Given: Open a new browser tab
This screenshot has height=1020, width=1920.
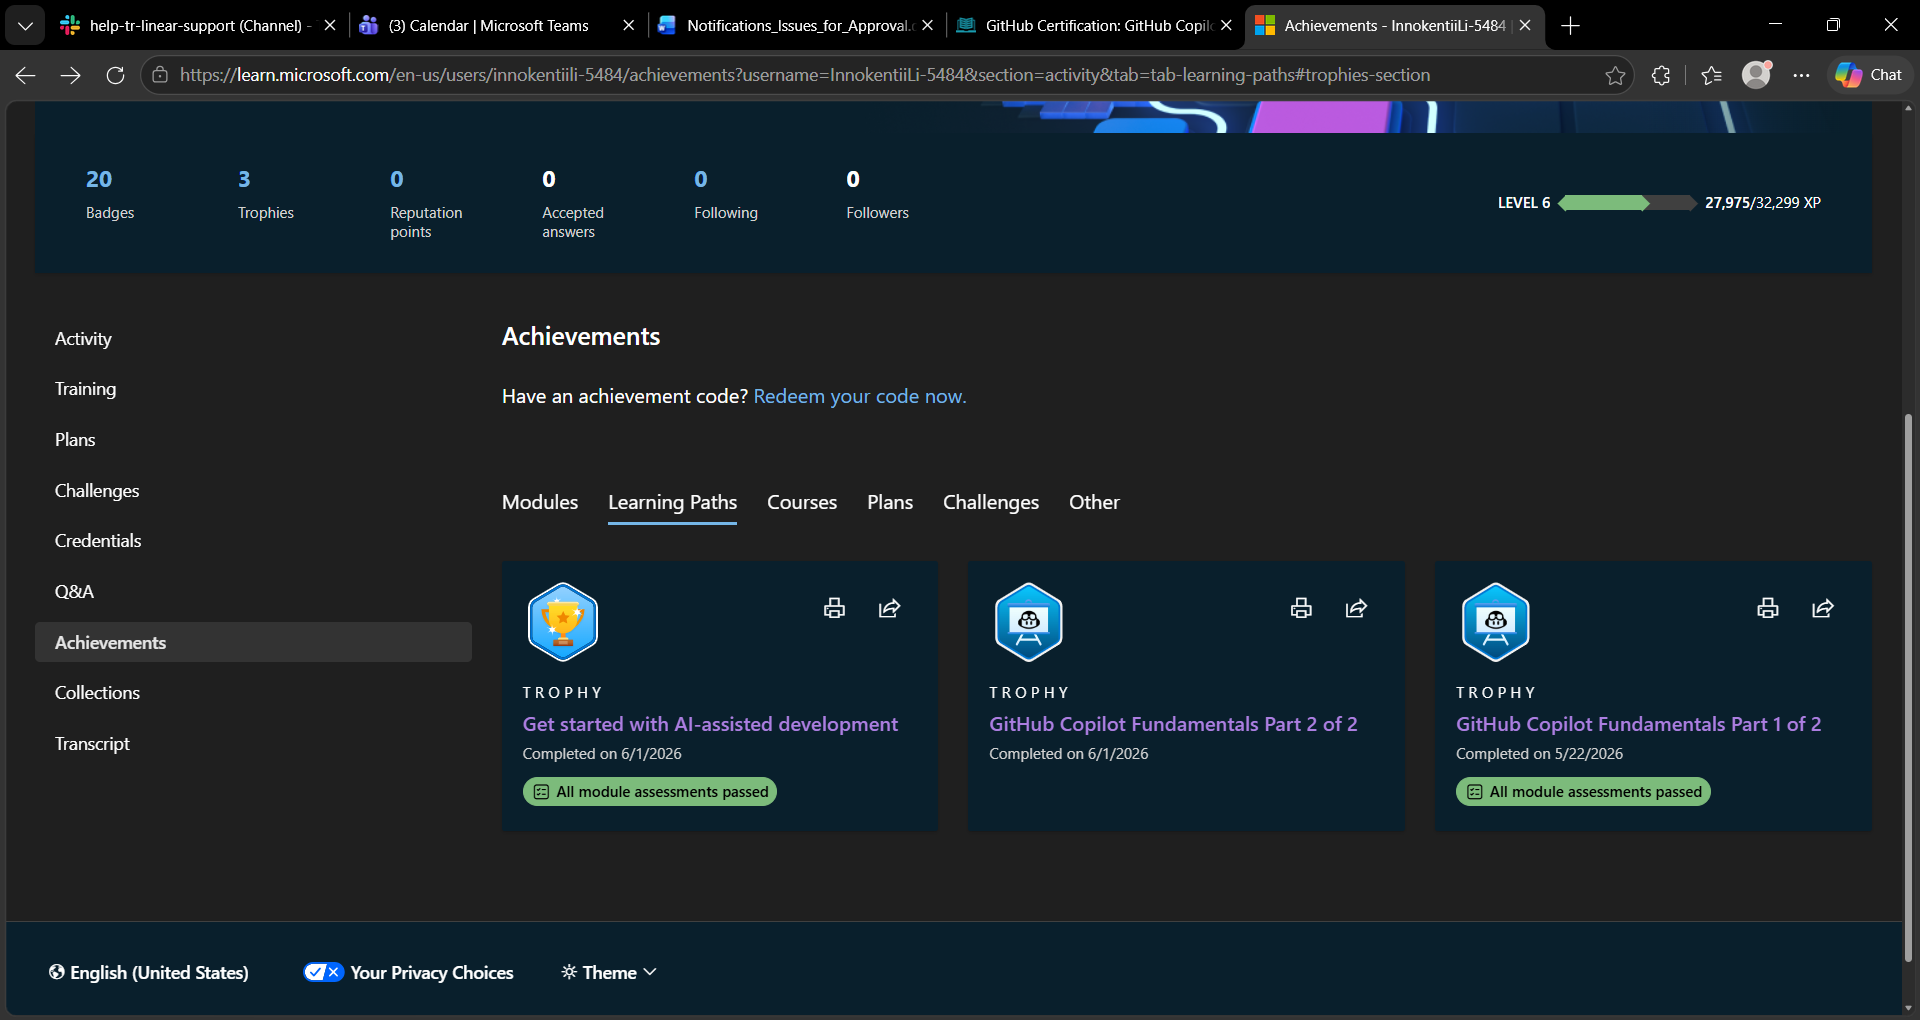Looking at the screenshot, I should point(1570,26).
